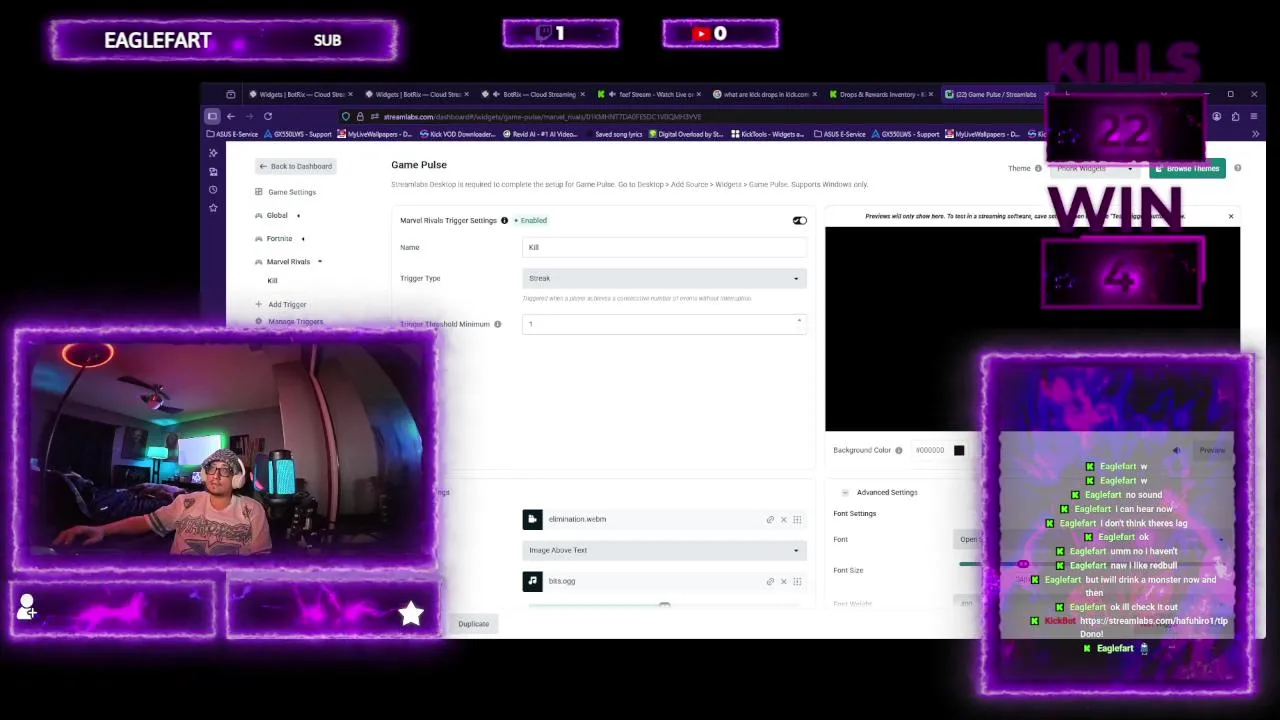Click the Global gamepad icon

click(x=259, y=215)
